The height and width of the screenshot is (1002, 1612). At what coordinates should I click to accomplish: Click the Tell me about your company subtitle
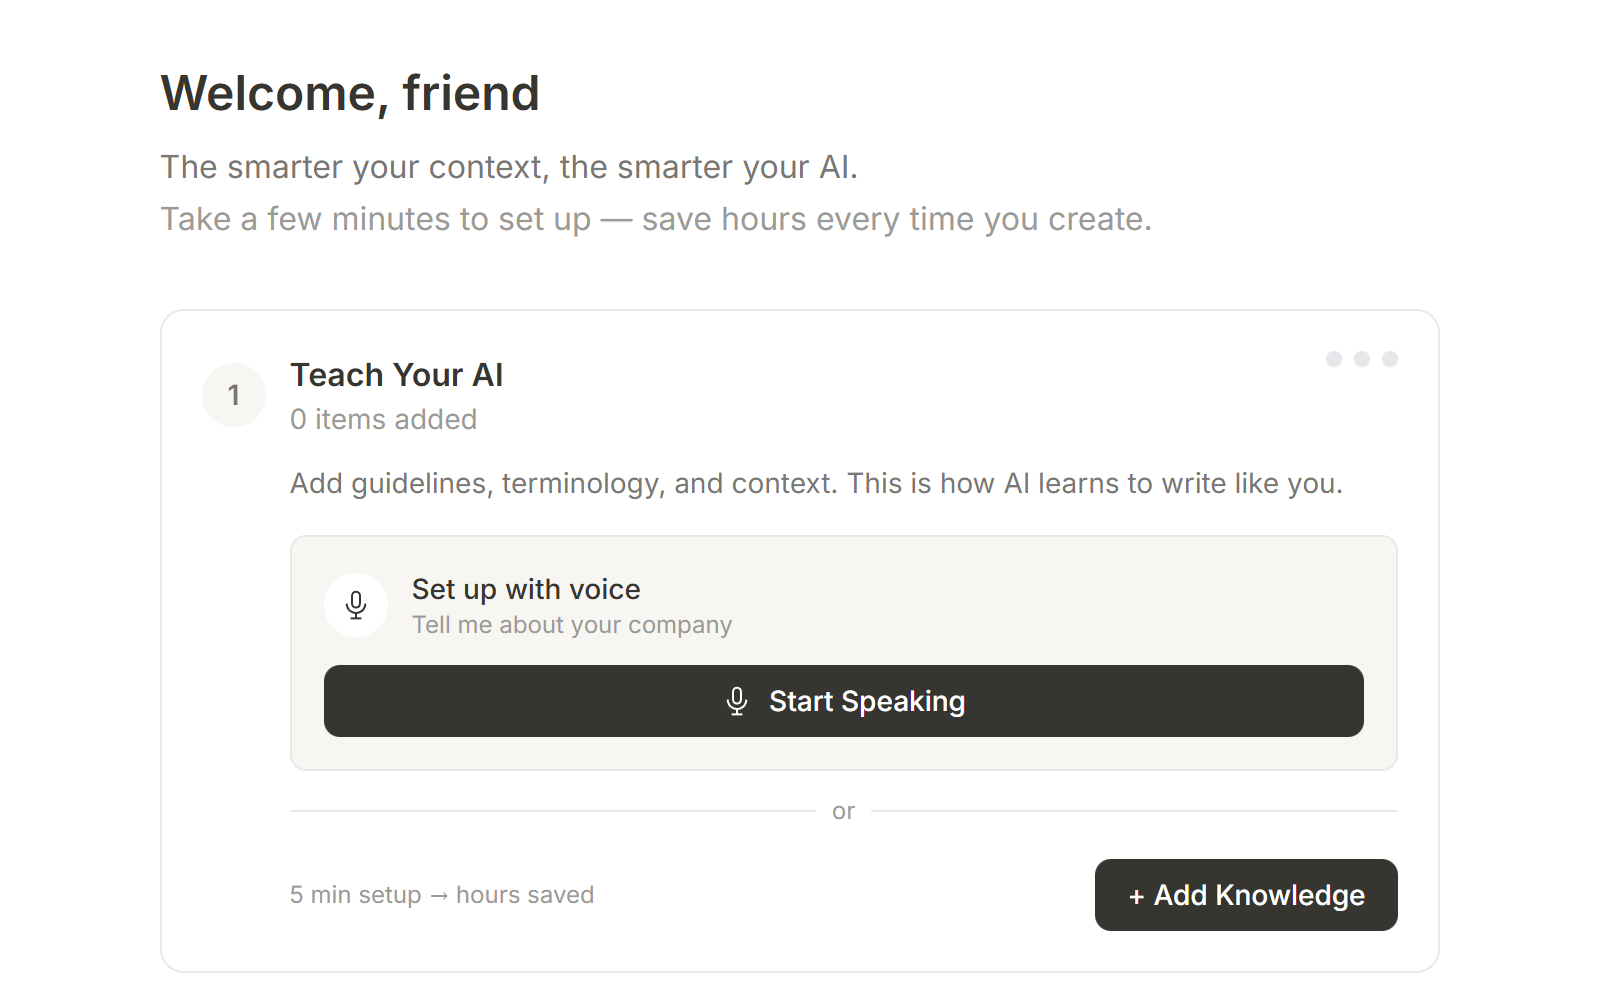click(x=571, y=624)
